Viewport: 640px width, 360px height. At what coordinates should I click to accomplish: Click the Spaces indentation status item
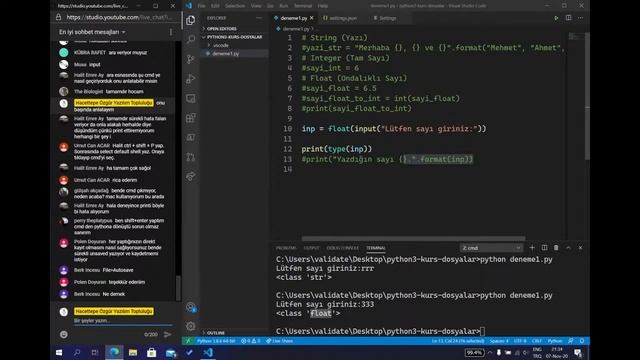tap(499, 341)
